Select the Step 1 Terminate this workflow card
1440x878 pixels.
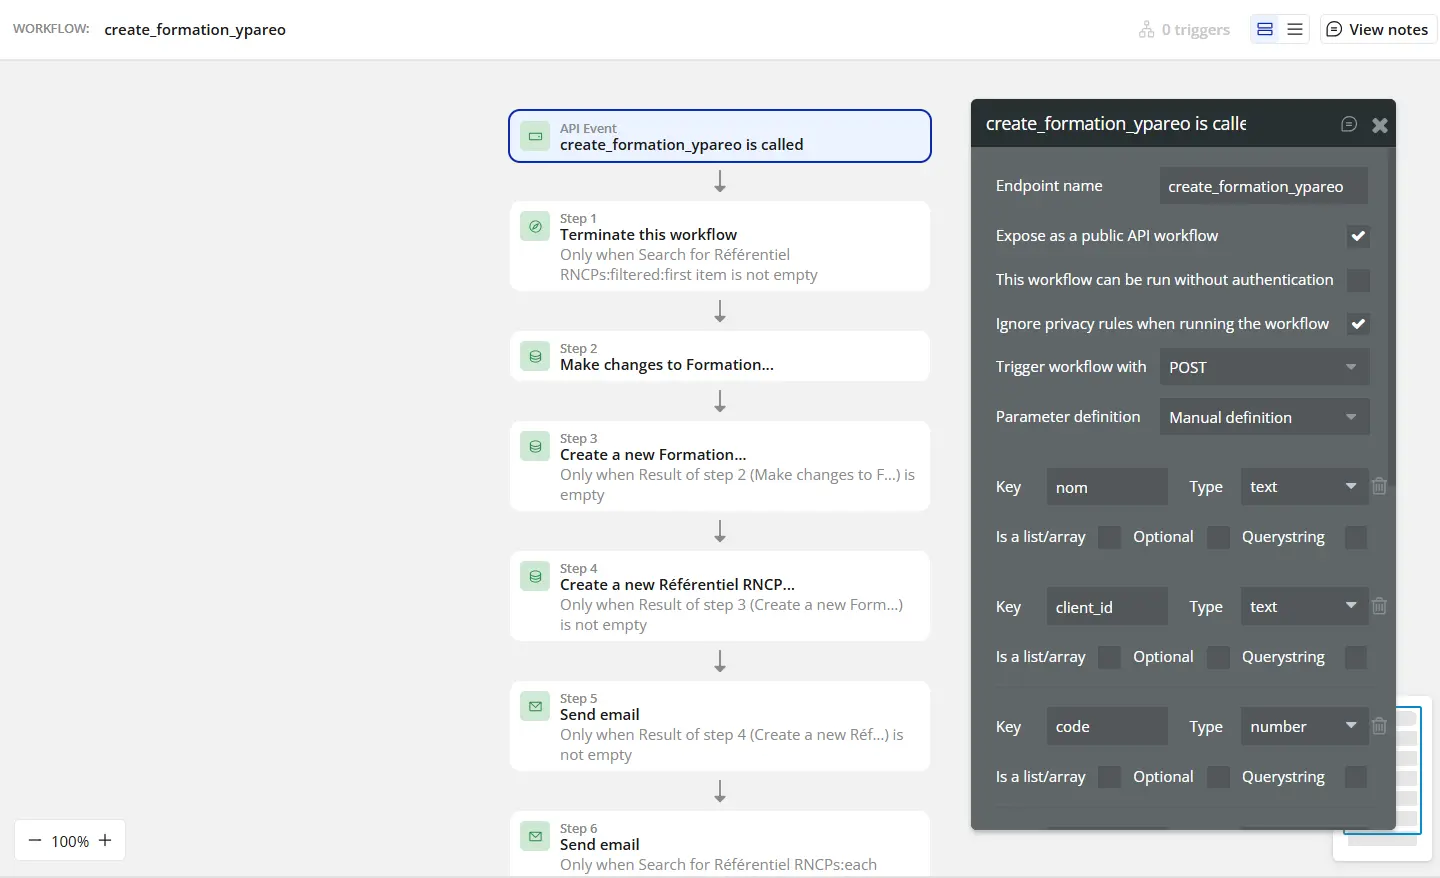point(720,246)
